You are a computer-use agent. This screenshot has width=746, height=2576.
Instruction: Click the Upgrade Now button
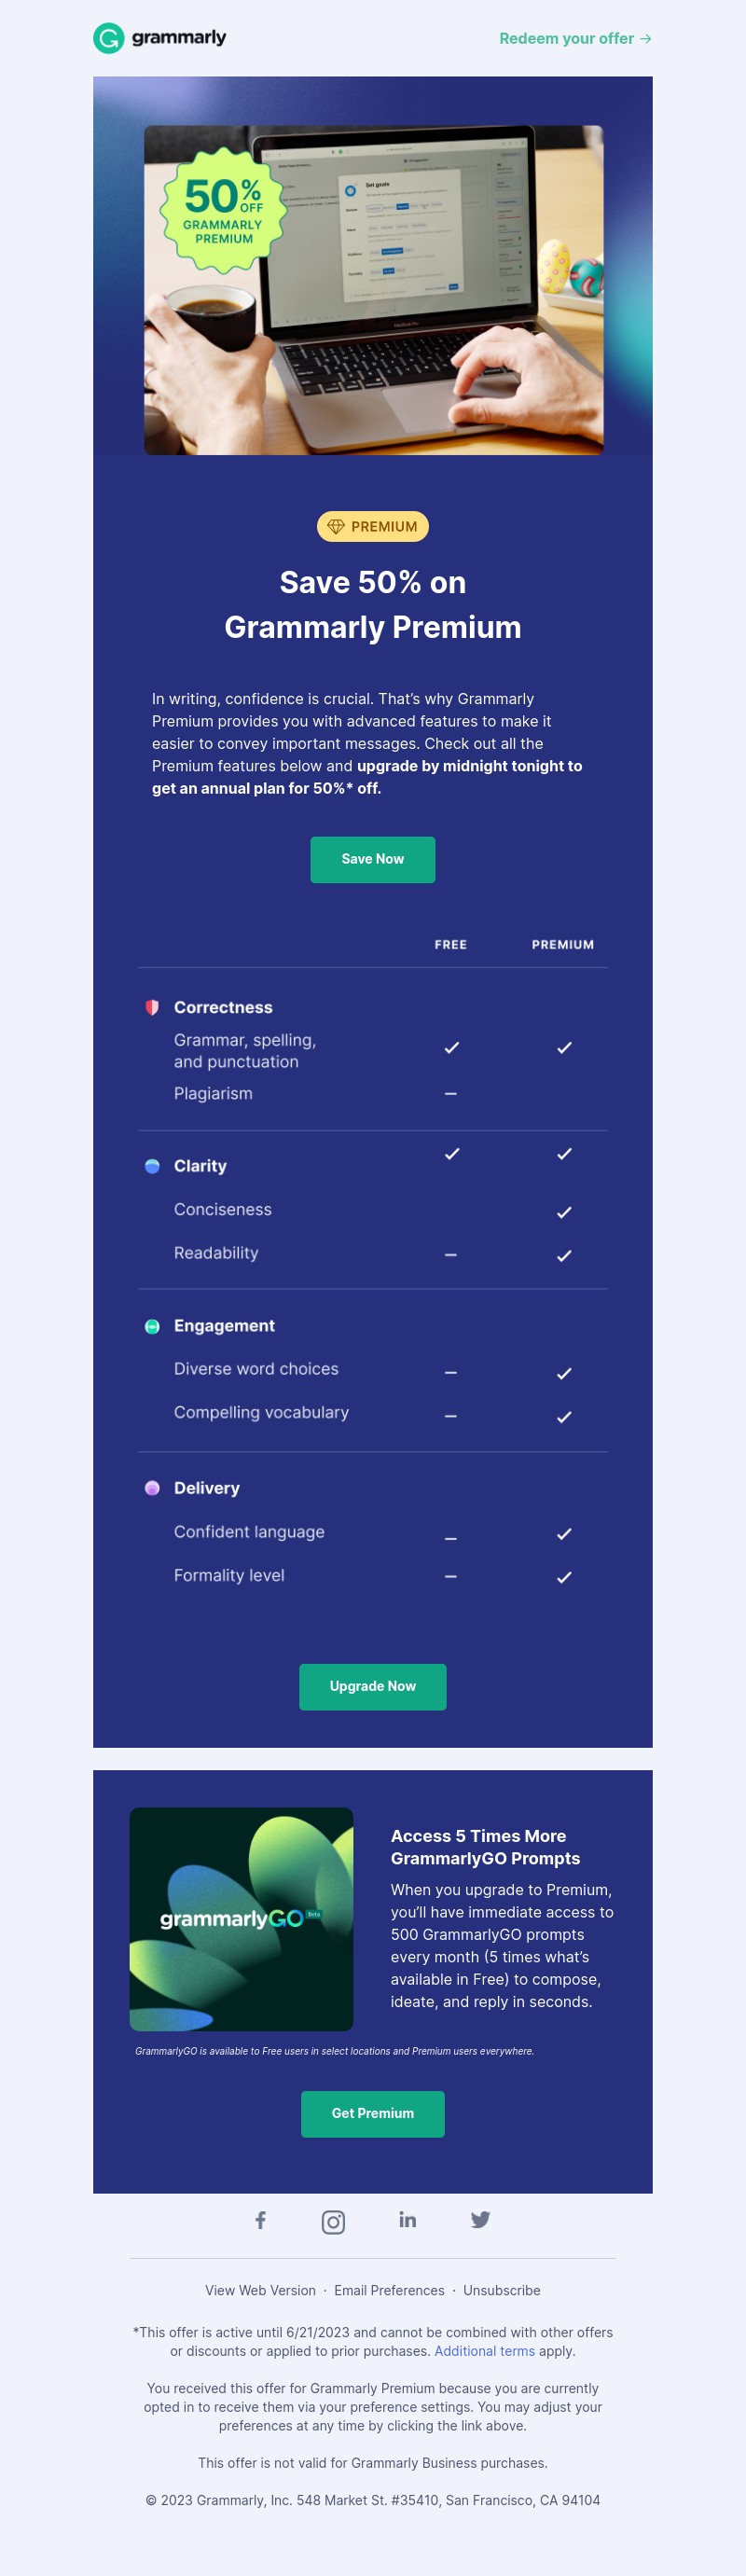click(x=373, y=1687)
